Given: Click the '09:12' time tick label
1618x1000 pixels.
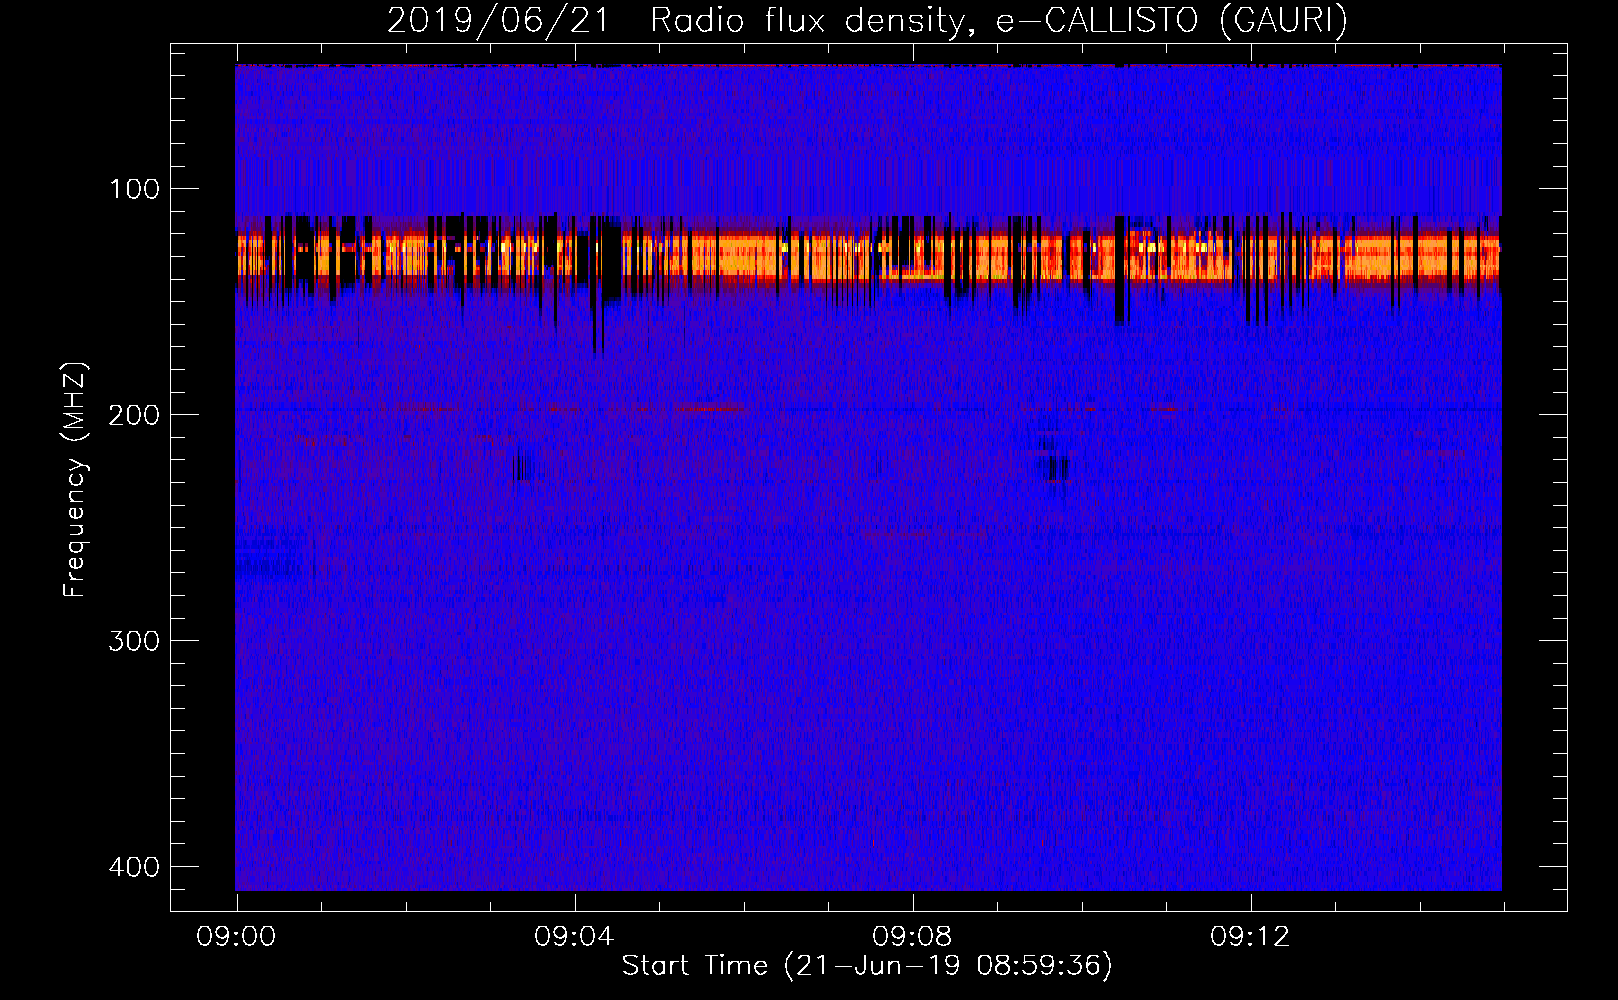Looking at the screenshot, I should [x=1250, y=937].
